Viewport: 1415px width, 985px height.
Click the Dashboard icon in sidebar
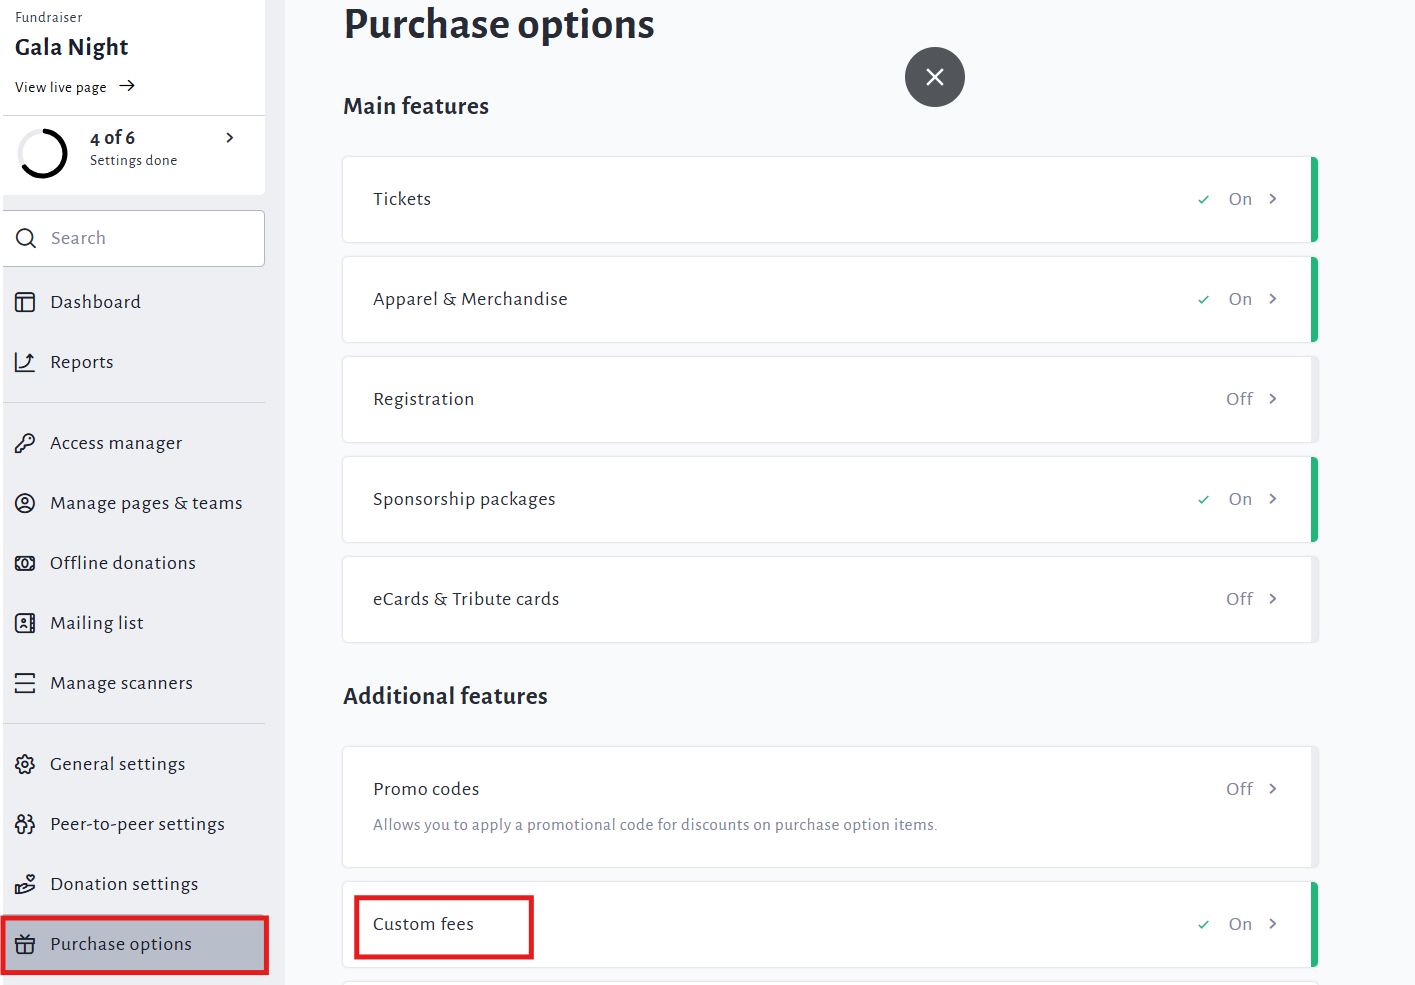[25, 302]
